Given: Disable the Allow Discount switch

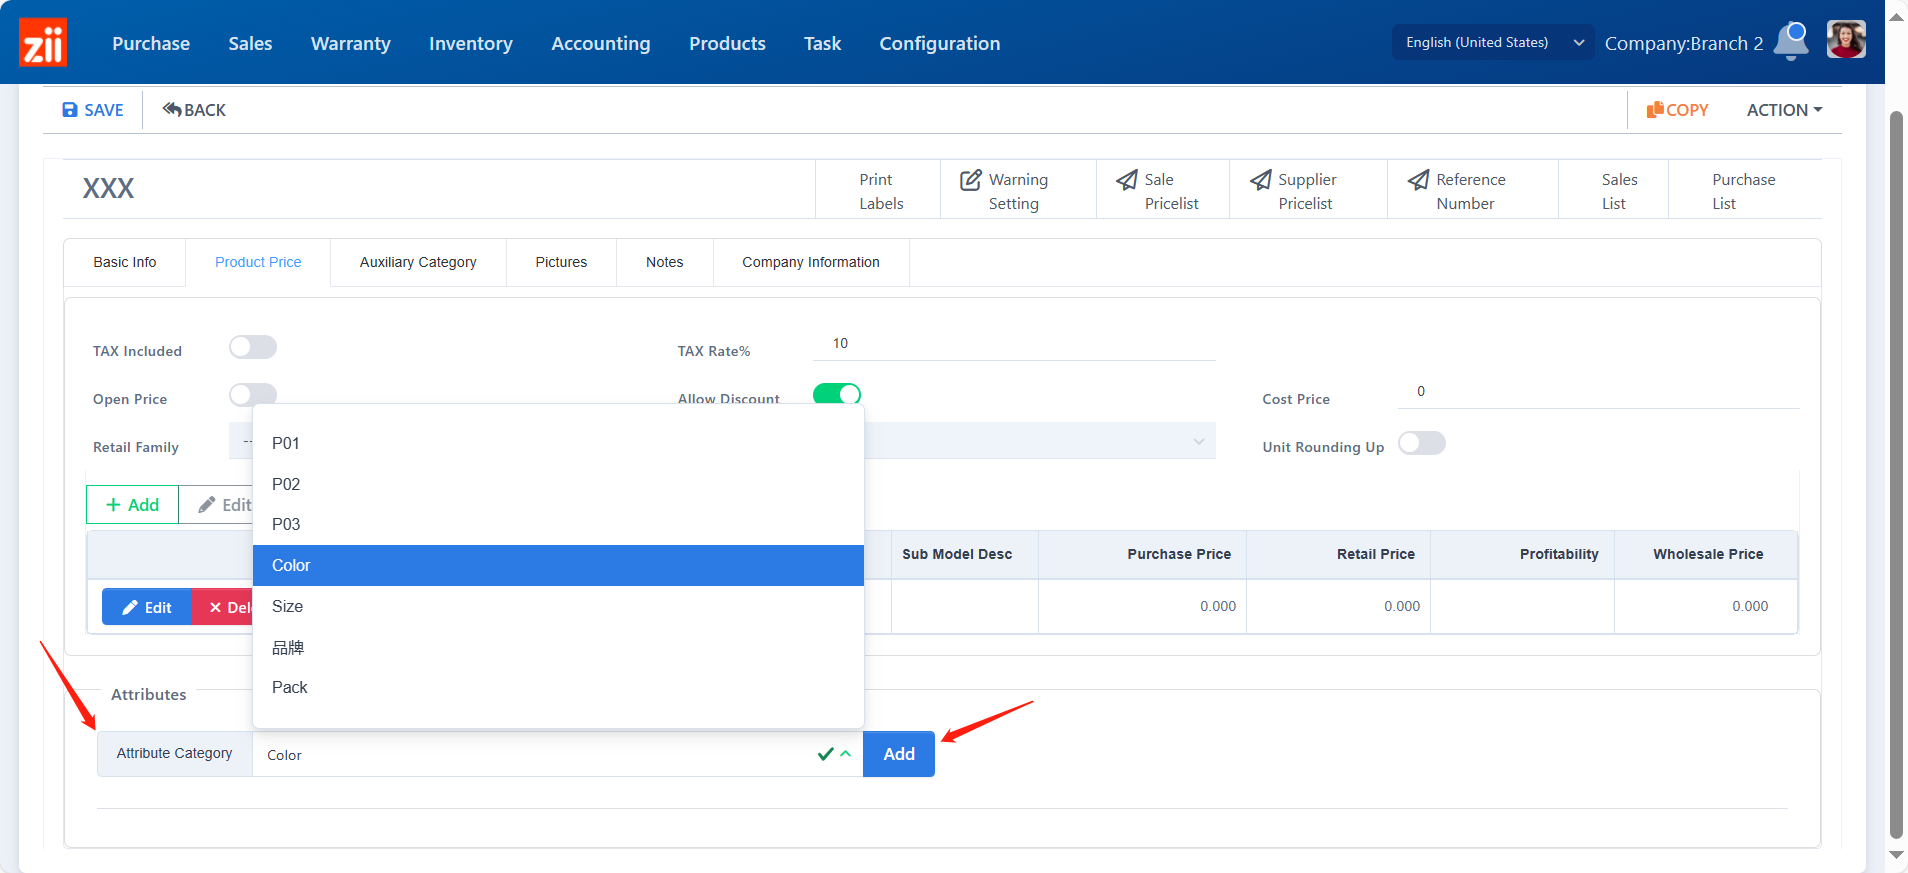Looking at the screenshot, I should tap(837, 394).
